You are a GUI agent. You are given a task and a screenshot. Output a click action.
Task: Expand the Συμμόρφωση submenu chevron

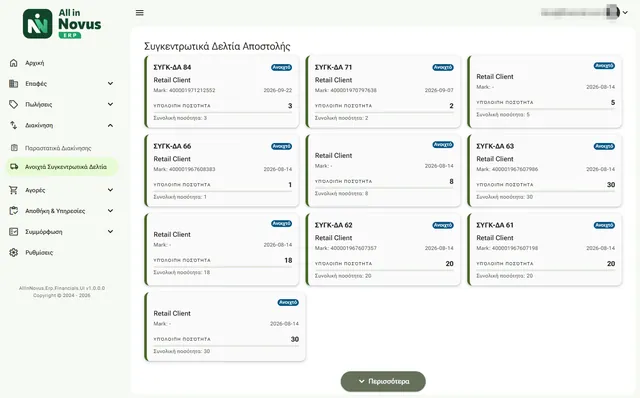110,231
